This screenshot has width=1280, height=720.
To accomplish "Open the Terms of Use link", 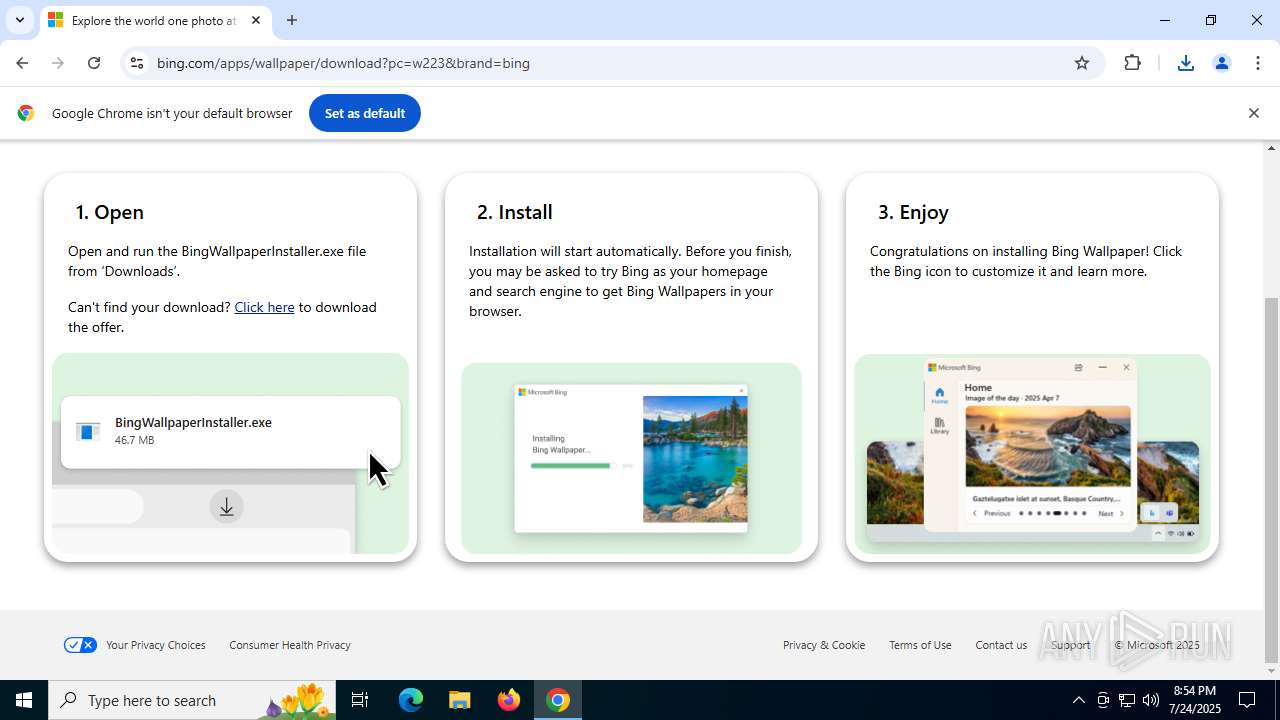I will 920,645.
